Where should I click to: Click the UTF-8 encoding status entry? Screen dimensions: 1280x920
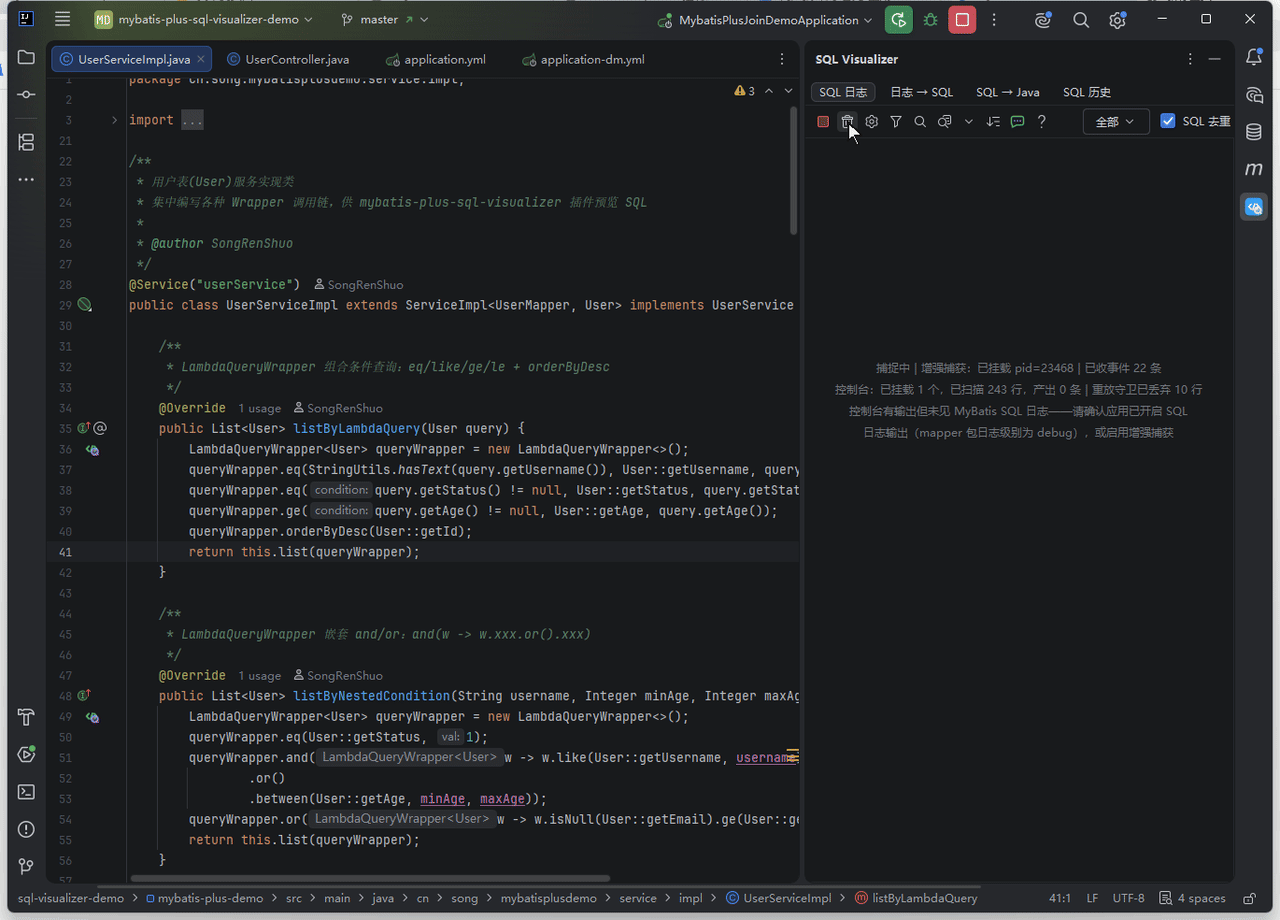1129,898
